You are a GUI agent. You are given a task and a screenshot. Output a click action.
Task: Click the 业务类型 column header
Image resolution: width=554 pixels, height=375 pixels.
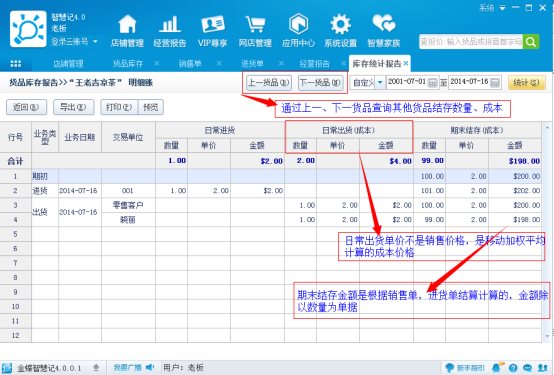(x=45, y=137)
